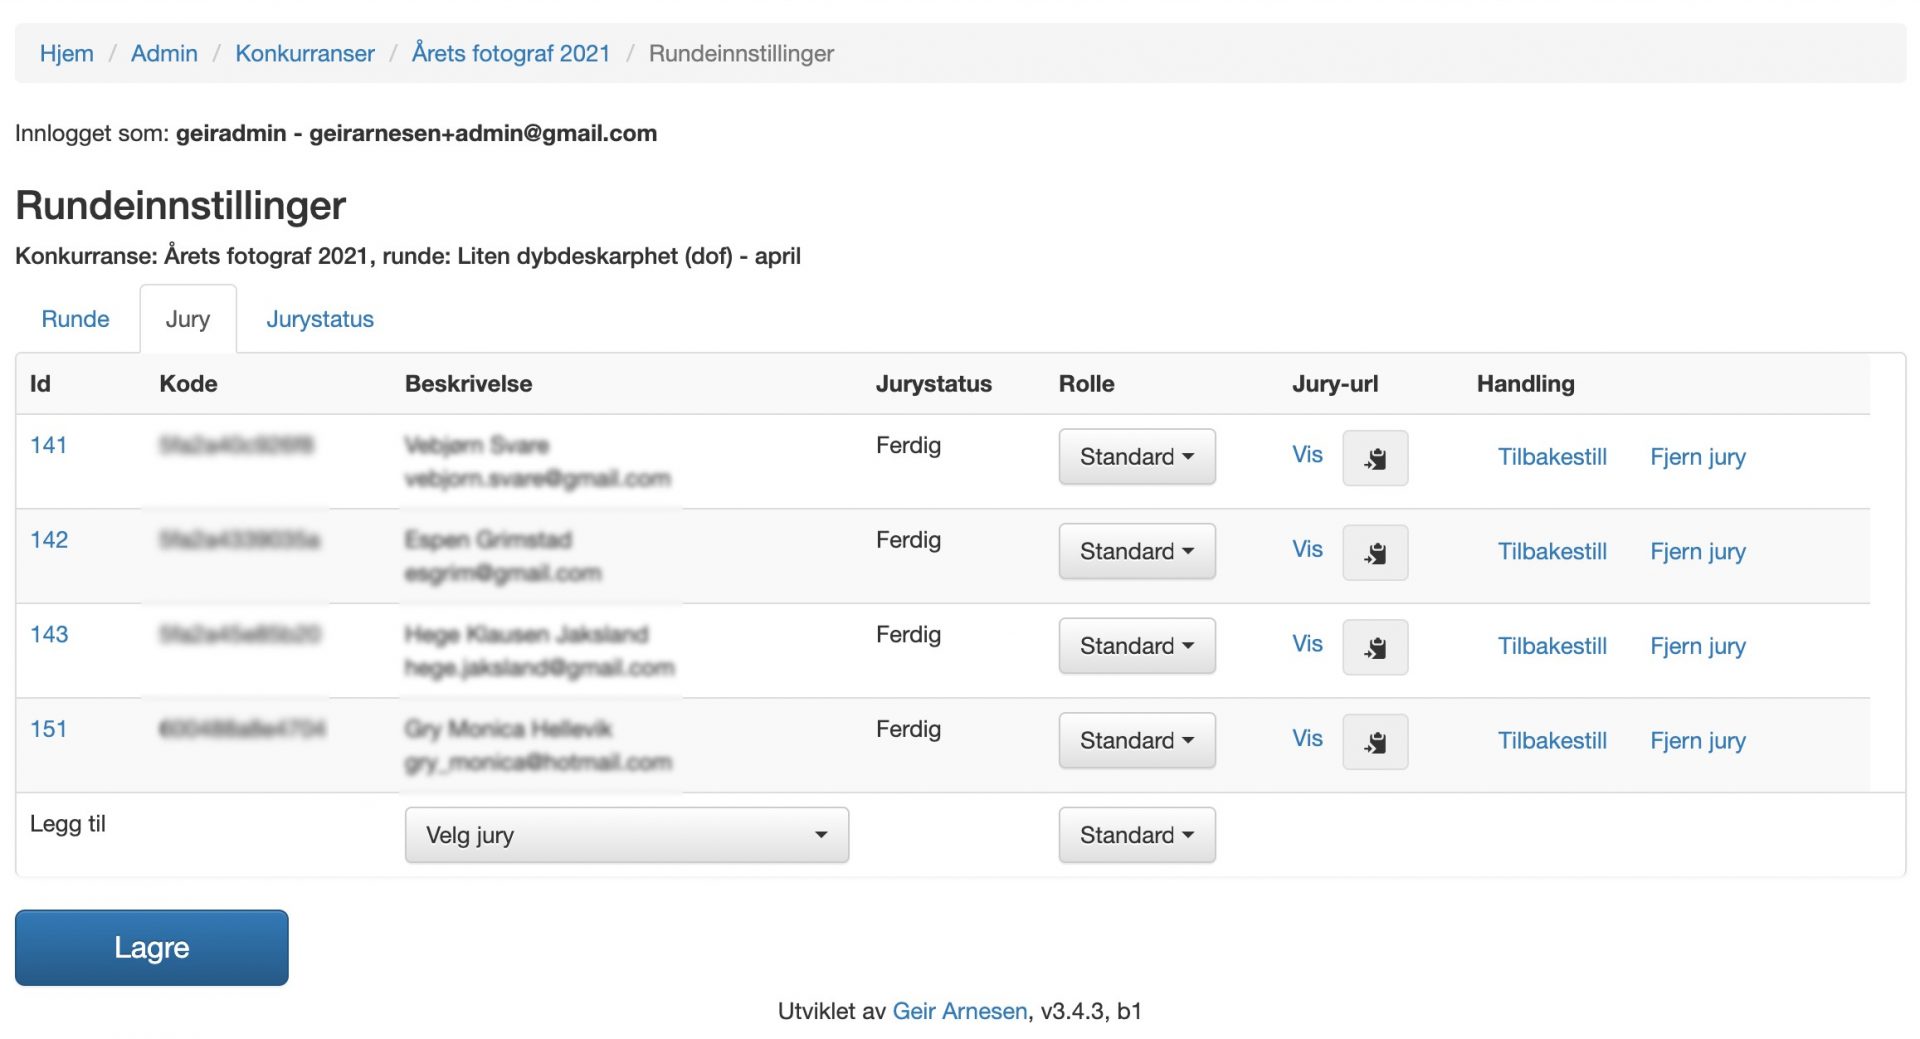Open jury id 143 link
Image resolution: width=1920 pixels, height=1039 pixels.
(49, 634)
